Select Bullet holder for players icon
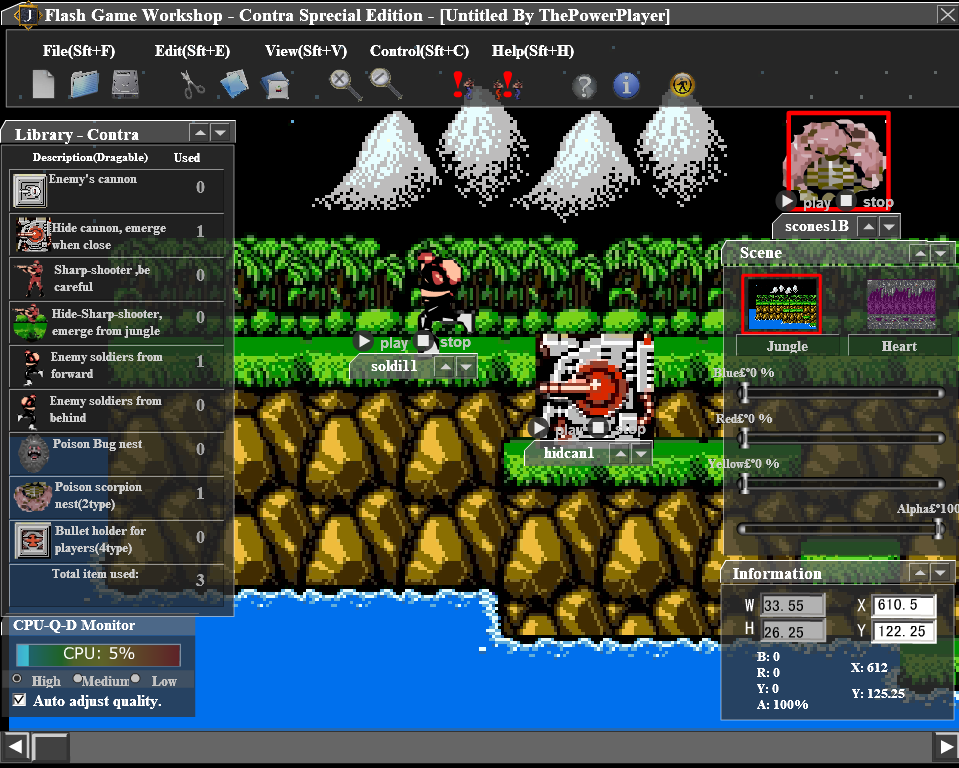The height and width of the screenshot is (768, 959). (32, 541)
